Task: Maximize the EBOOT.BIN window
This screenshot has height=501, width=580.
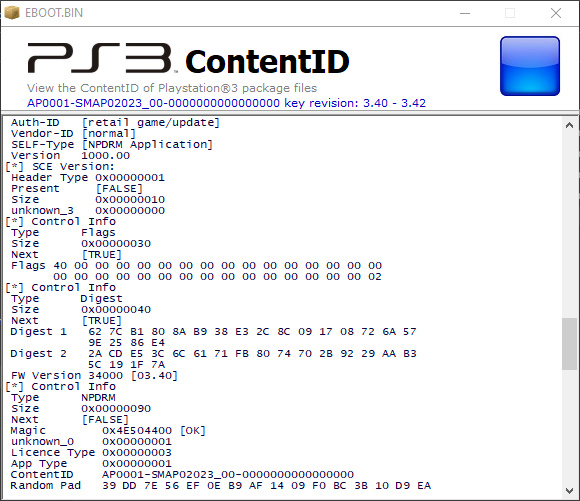Action: [x=510, y=13]
